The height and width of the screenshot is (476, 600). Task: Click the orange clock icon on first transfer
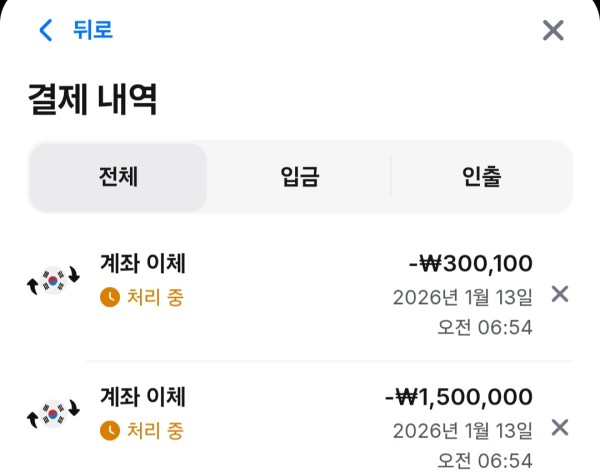pyautogui.click(x=110, y=297)
